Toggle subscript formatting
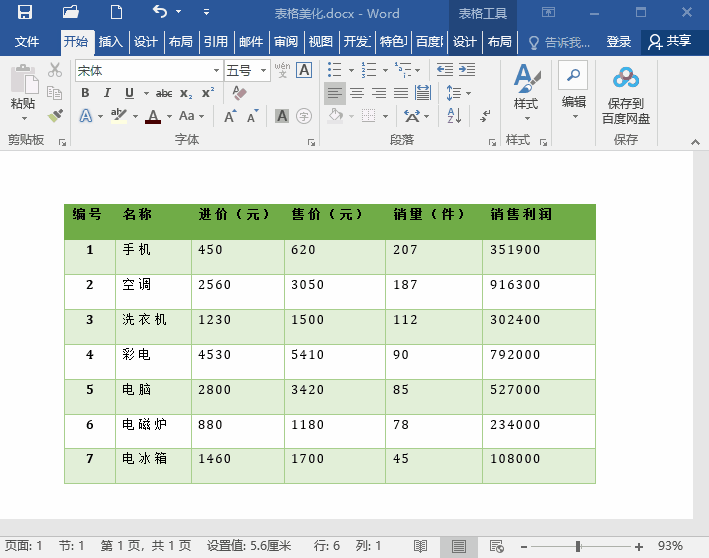The width and height of the screenshot is (709, 558). click(186, 93)
